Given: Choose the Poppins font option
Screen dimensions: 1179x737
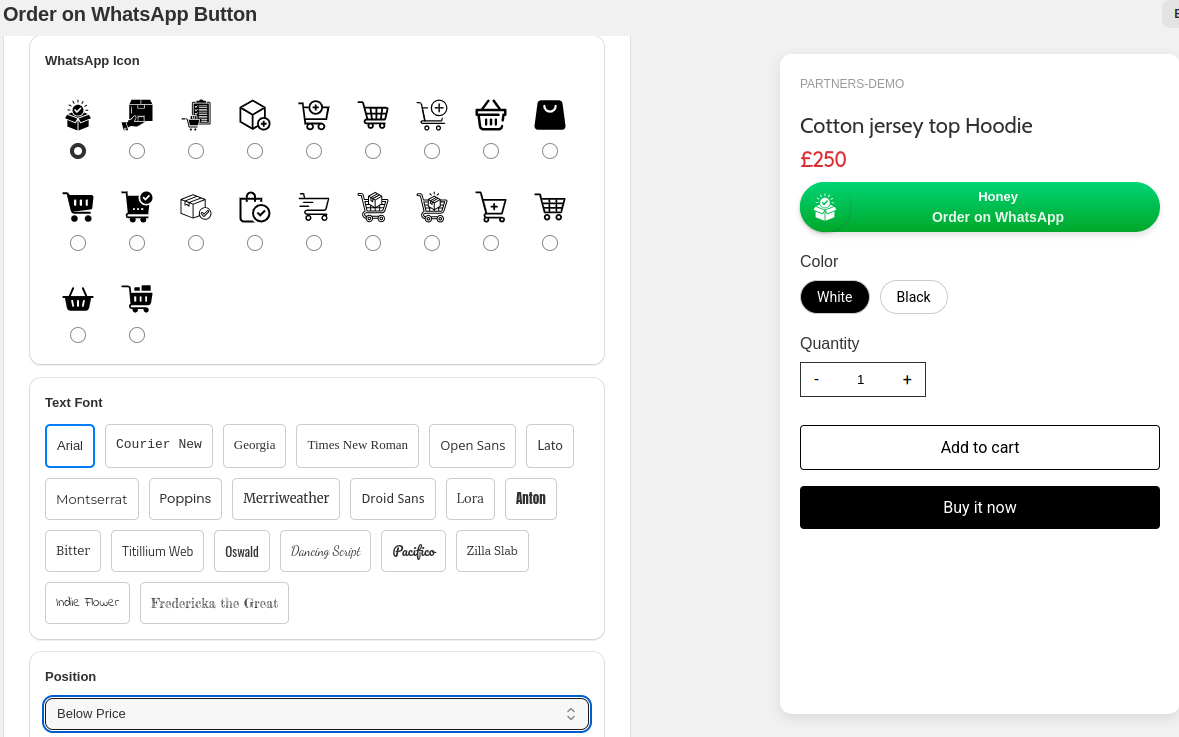Looking at the screenshot, I should (185, 499).
